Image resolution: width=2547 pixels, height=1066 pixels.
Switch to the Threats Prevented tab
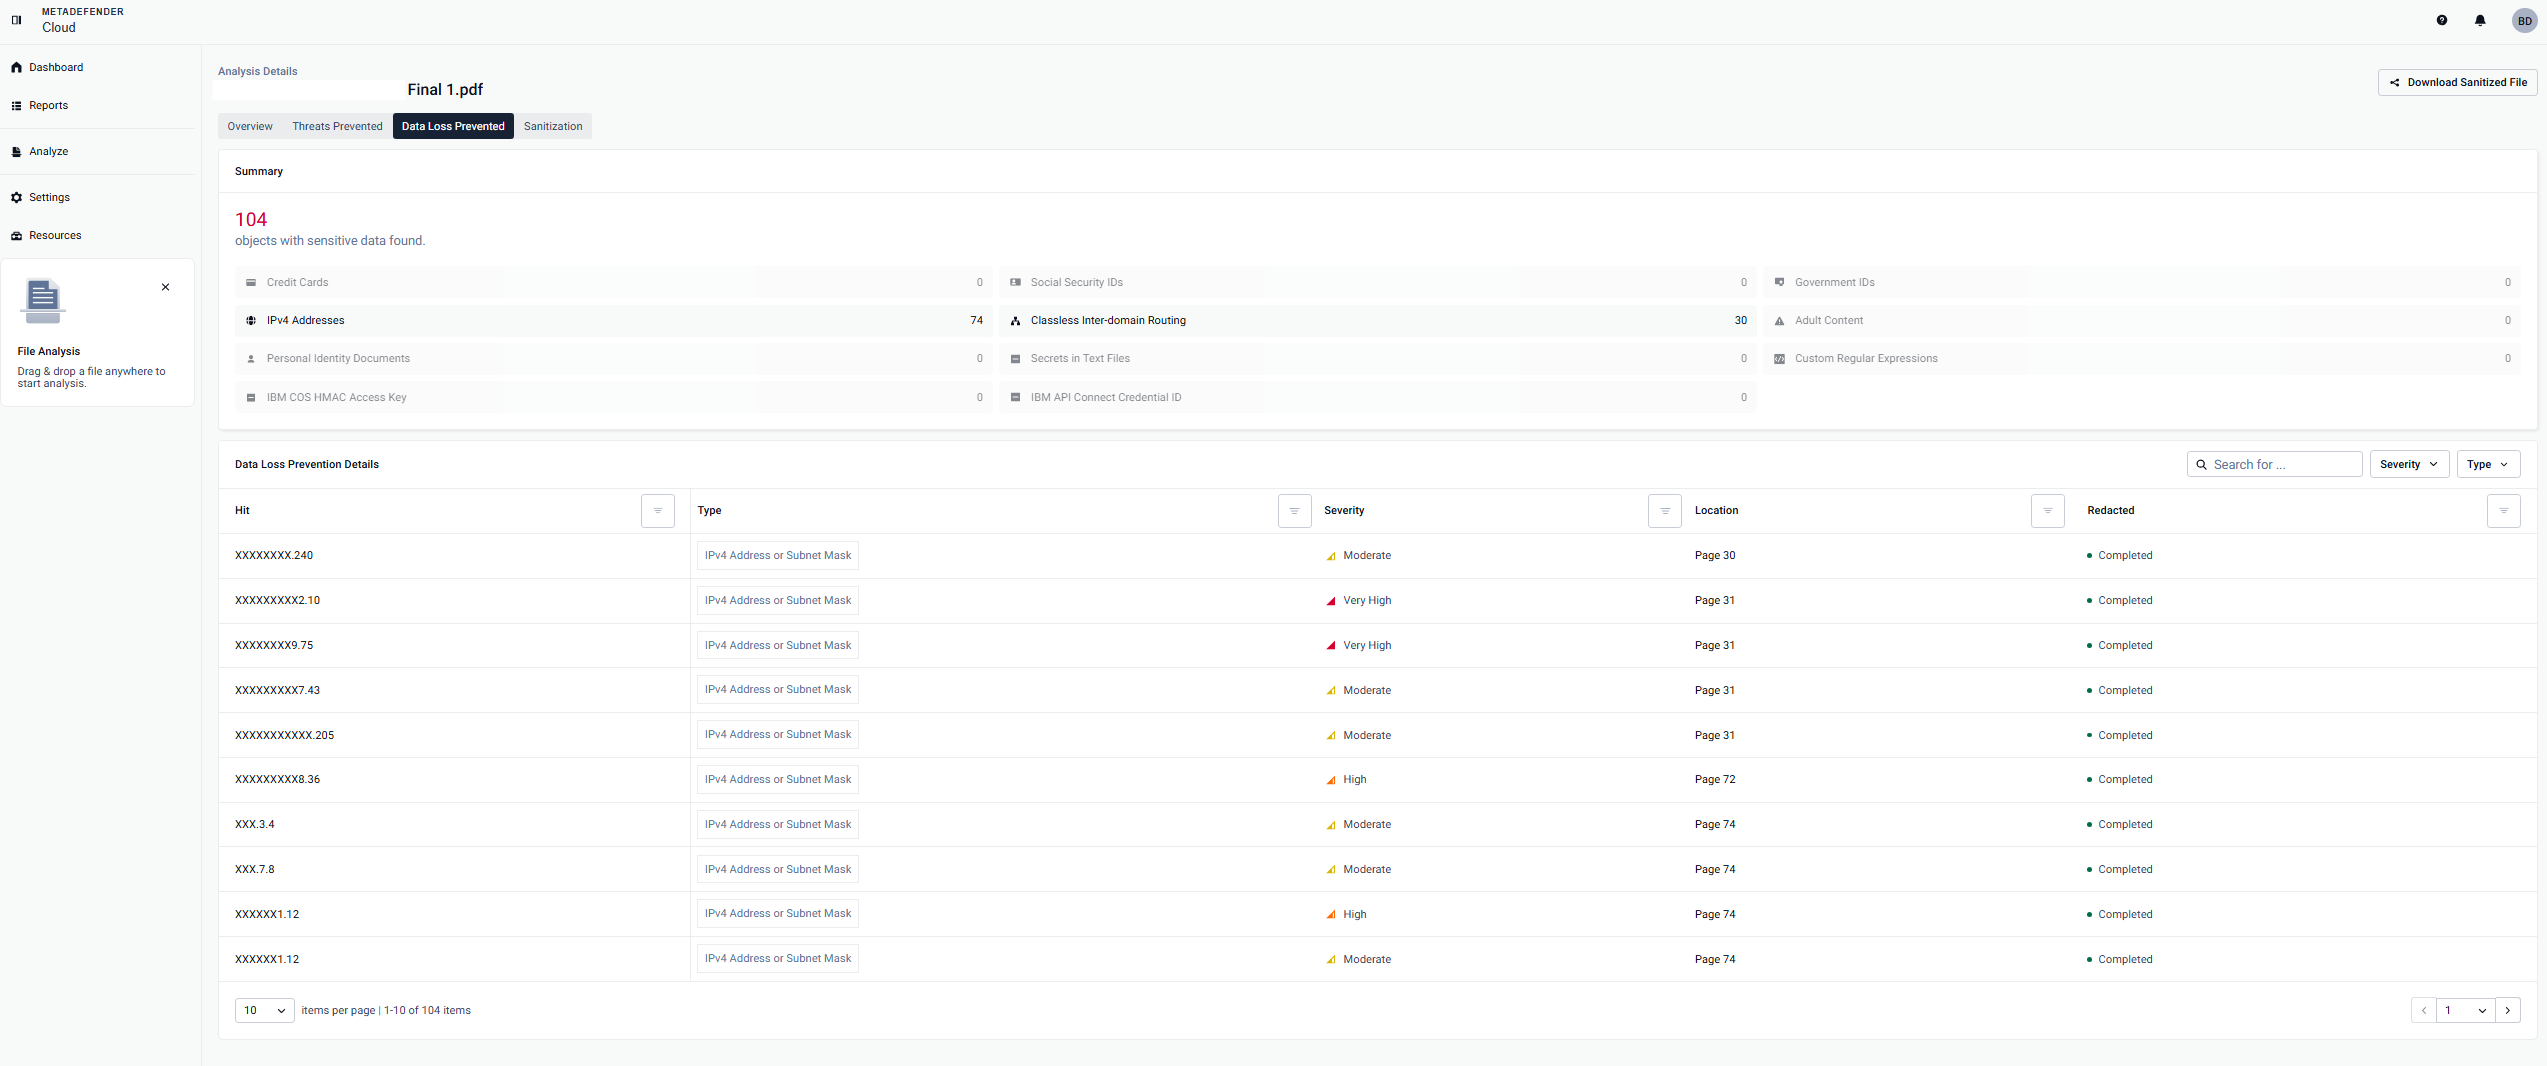click(x=337, y=126)
